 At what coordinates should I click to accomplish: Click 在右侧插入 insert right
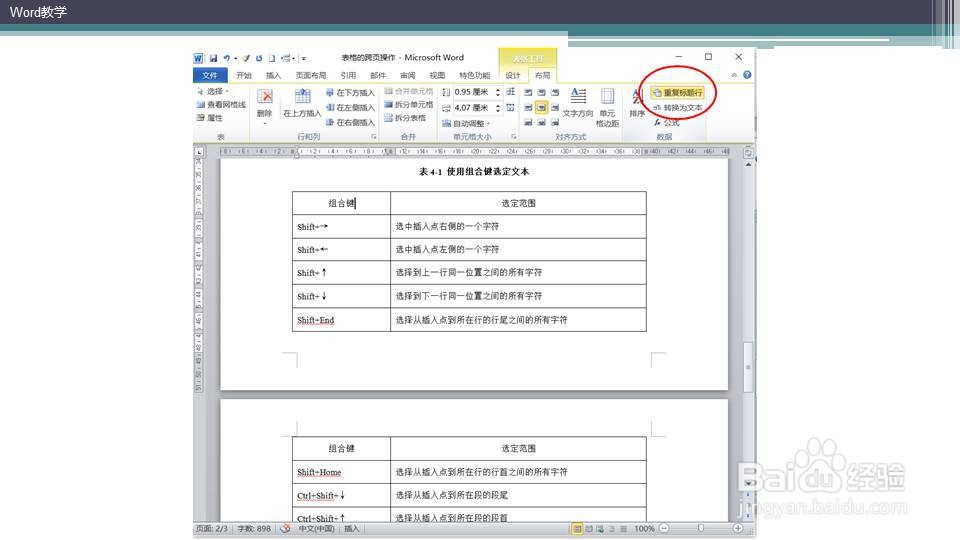(350, 122)
